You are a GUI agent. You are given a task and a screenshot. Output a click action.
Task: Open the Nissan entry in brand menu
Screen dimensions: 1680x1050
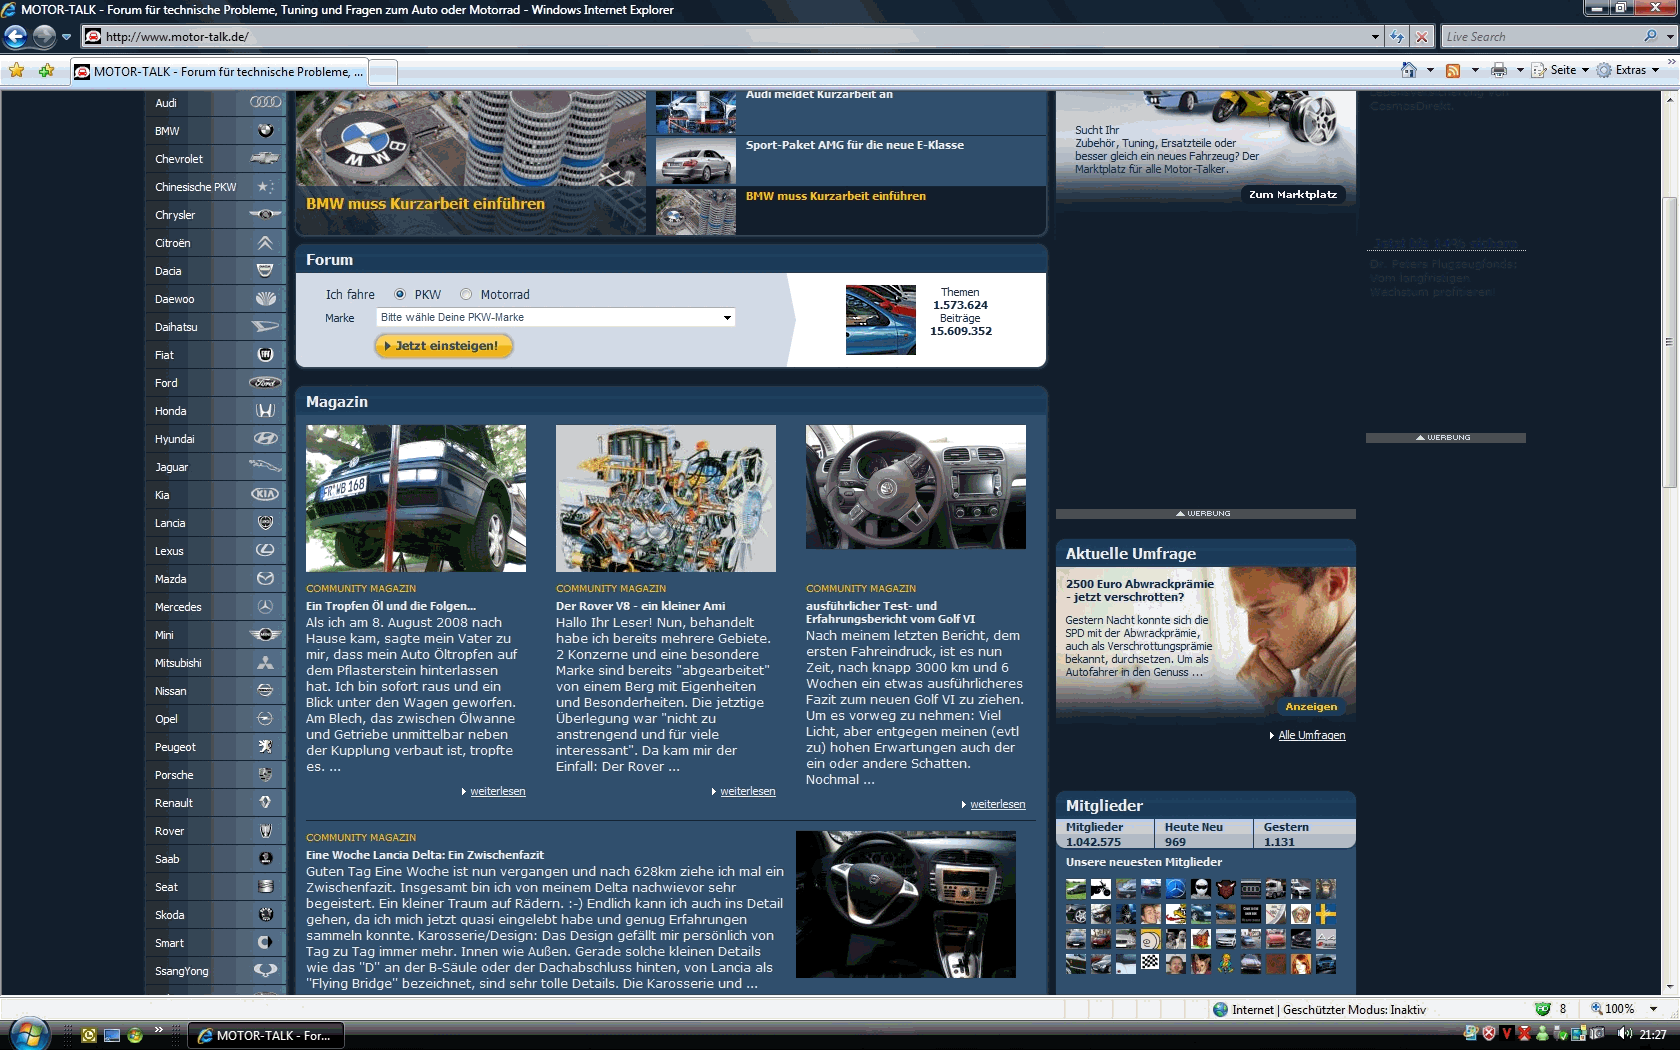215,690
